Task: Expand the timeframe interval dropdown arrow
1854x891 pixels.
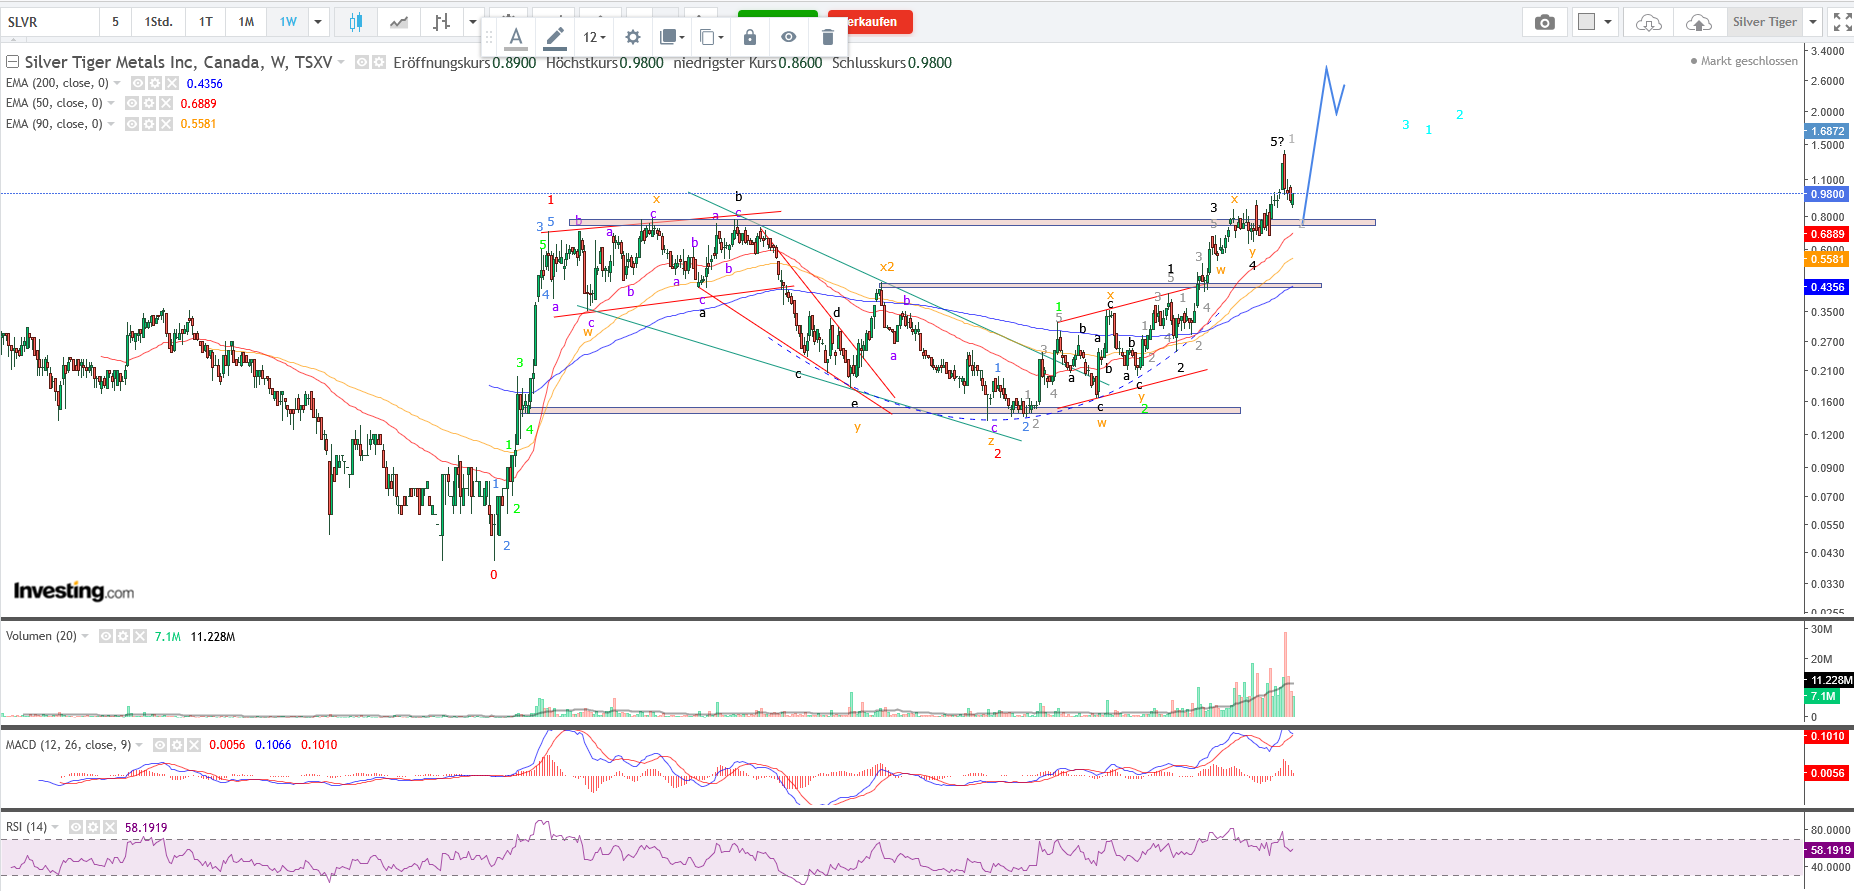Action: (318, 22)
